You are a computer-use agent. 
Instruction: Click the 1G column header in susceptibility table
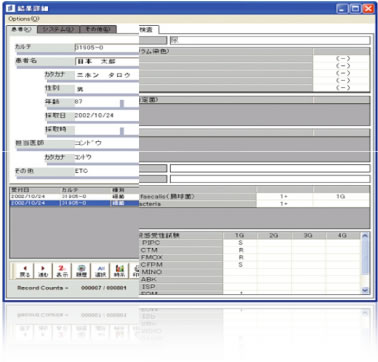pos(240,235)
